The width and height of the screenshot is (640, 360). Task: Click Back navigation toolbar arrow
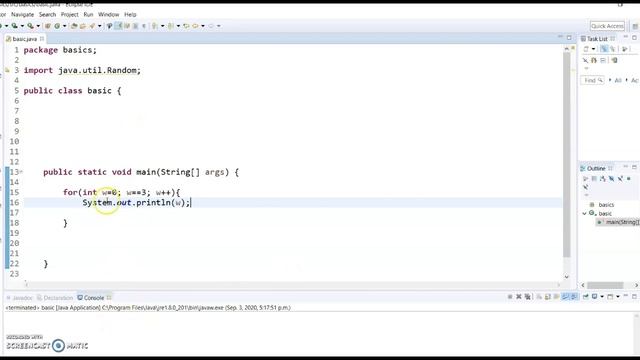[195, 26]
